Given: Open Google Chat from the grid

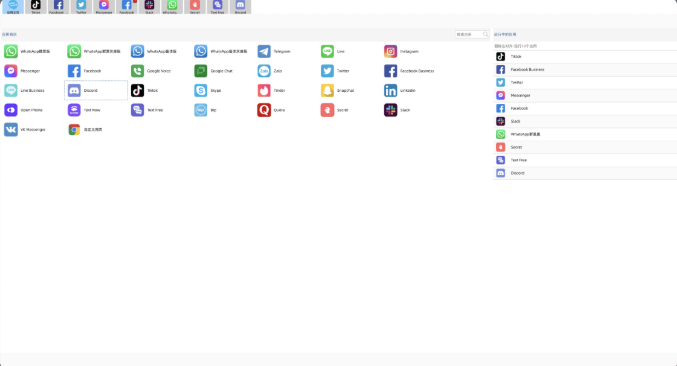Looking at the screenshot, I should coord(213,71).
